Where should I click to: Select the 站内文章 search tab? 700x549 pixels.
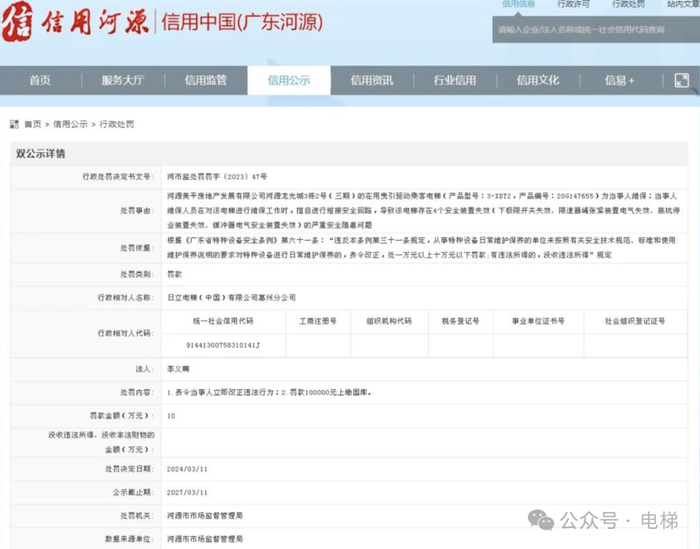pyautogui.click(x=683, y=4)
